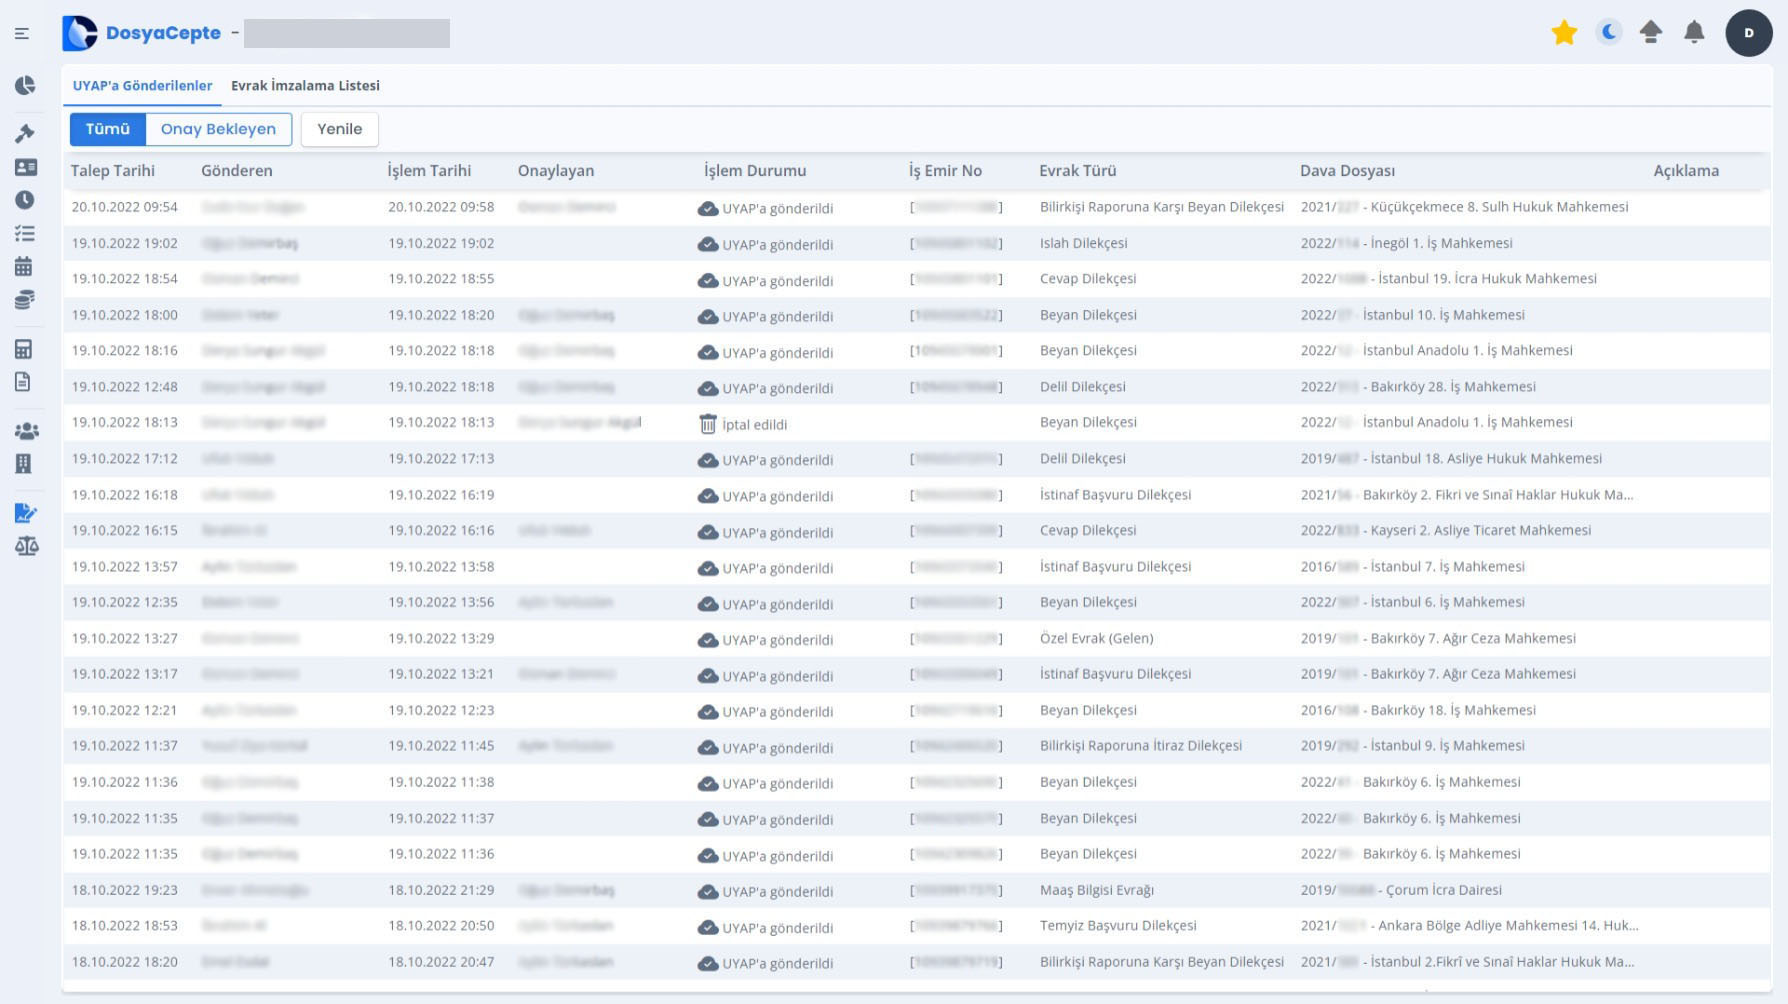
Task: Open the building icon in sidebar
Action: click(24, 464)
